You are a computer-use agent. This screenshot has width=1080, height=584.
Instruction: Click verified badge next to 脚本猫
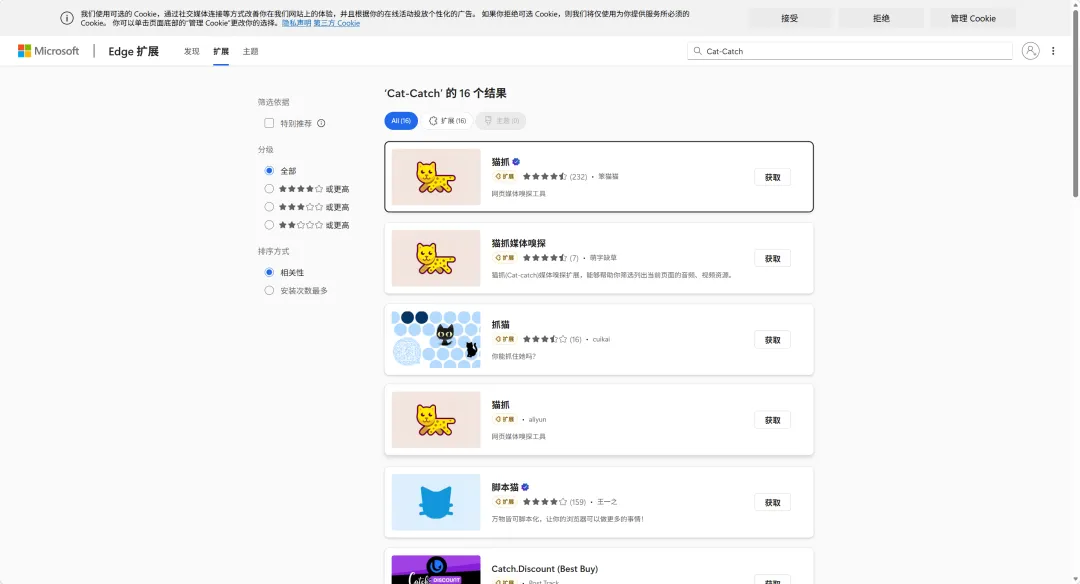[x=525, y=487]
